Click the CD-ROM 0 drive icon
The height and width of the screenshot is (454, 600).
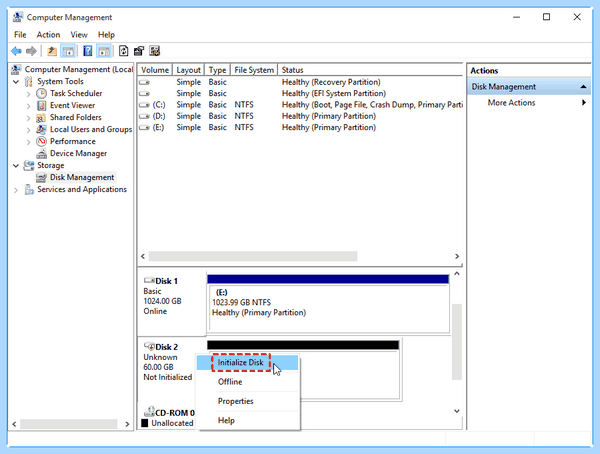click(x=149, y=412)
